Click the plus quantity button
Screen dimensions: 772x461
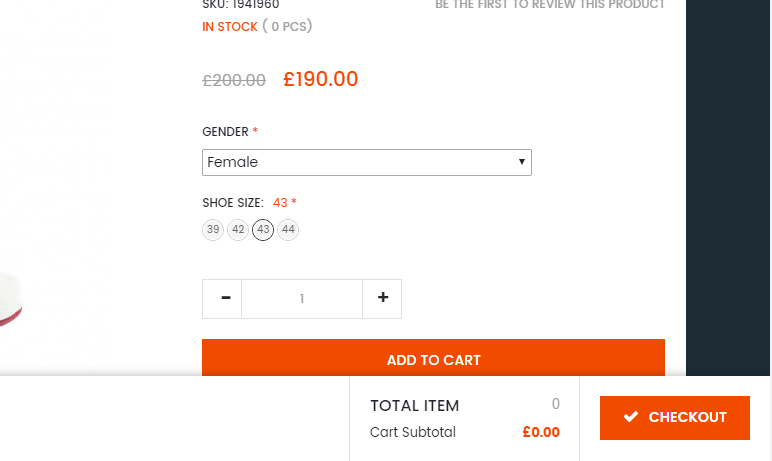pyautogui.click(x=382, y=299)
